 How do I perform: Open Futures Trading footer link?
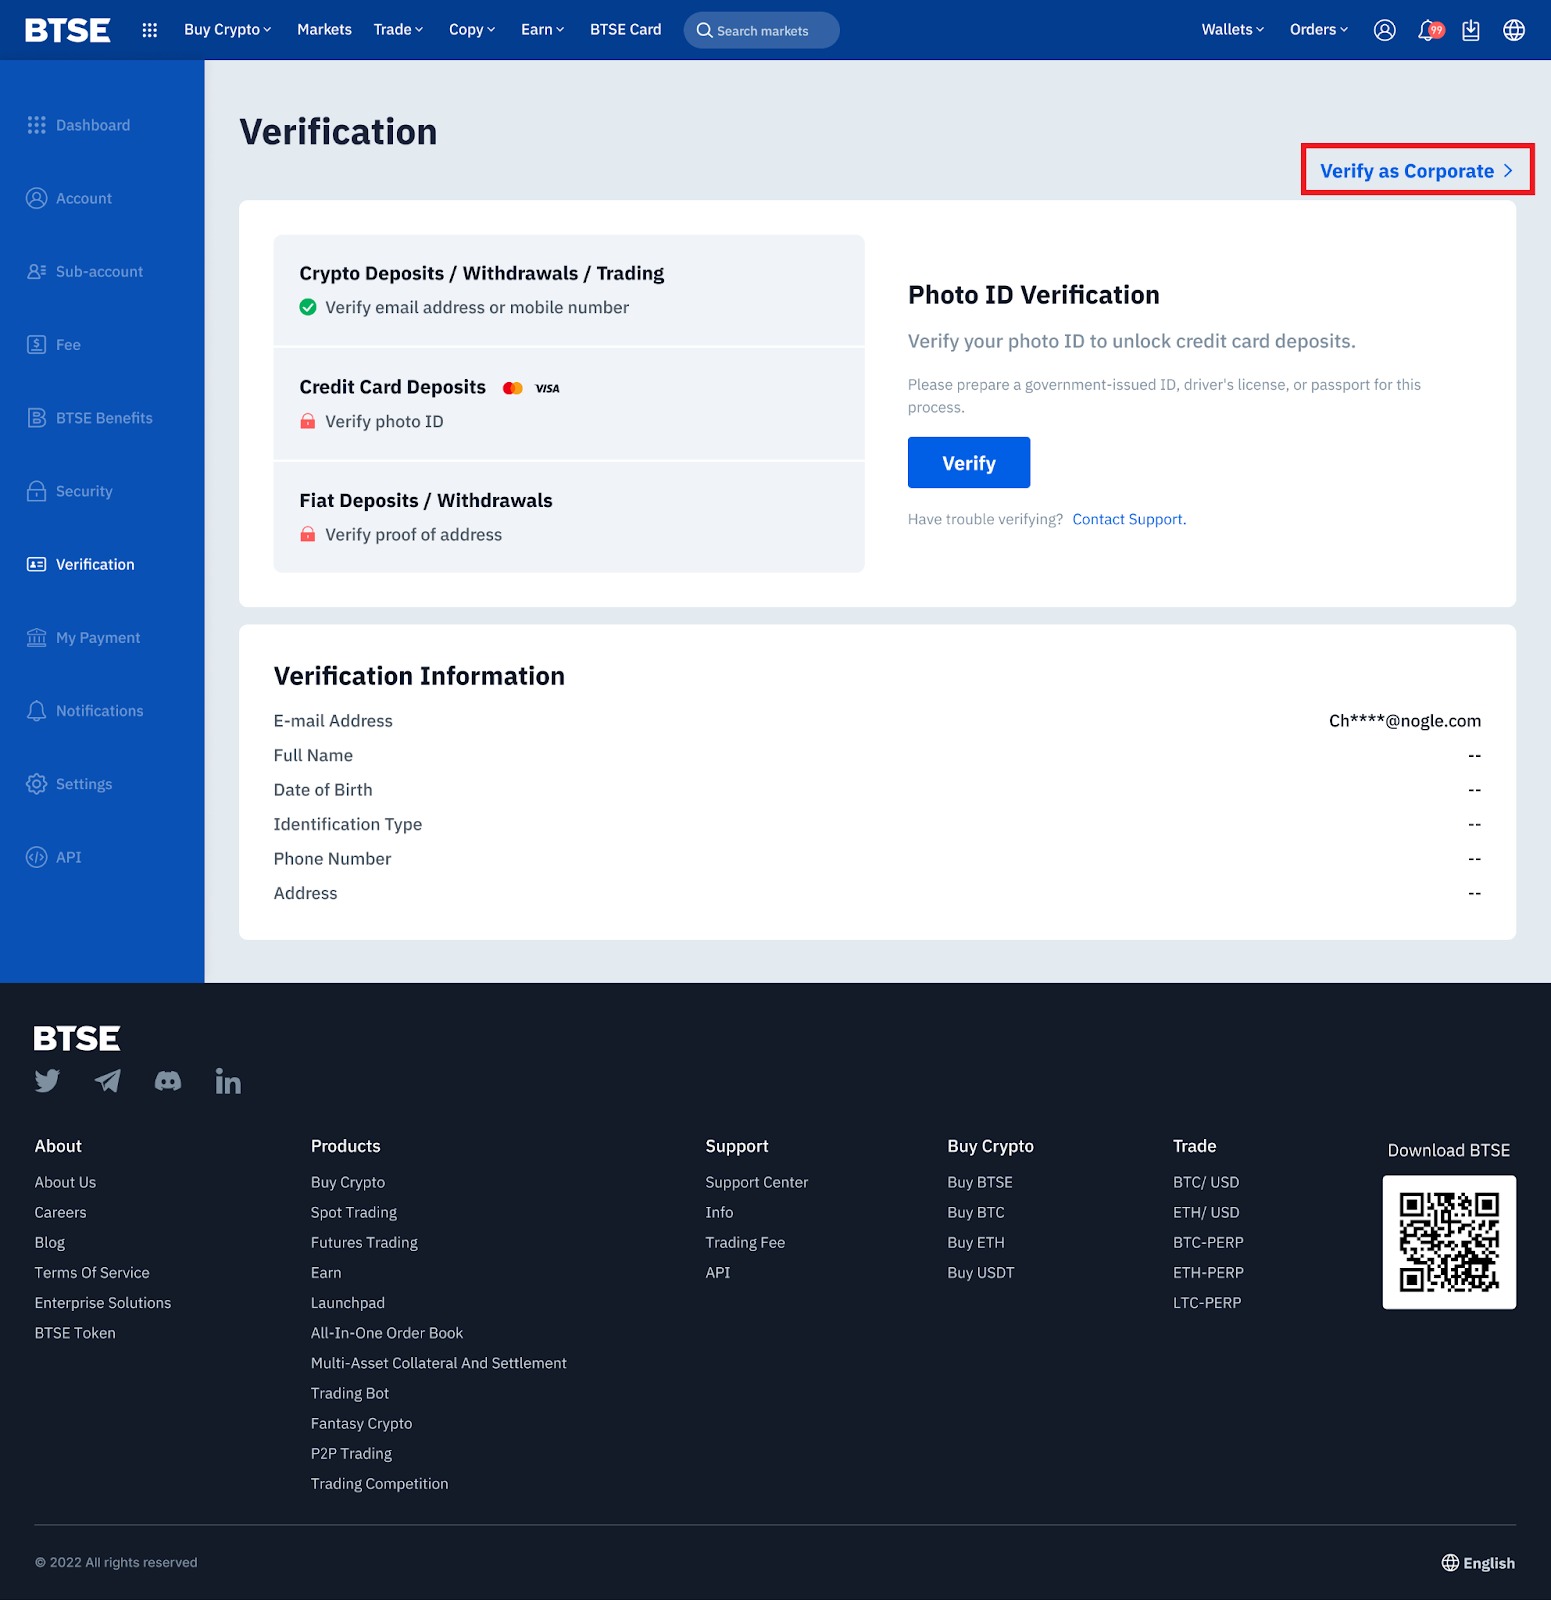[364, 1242]
